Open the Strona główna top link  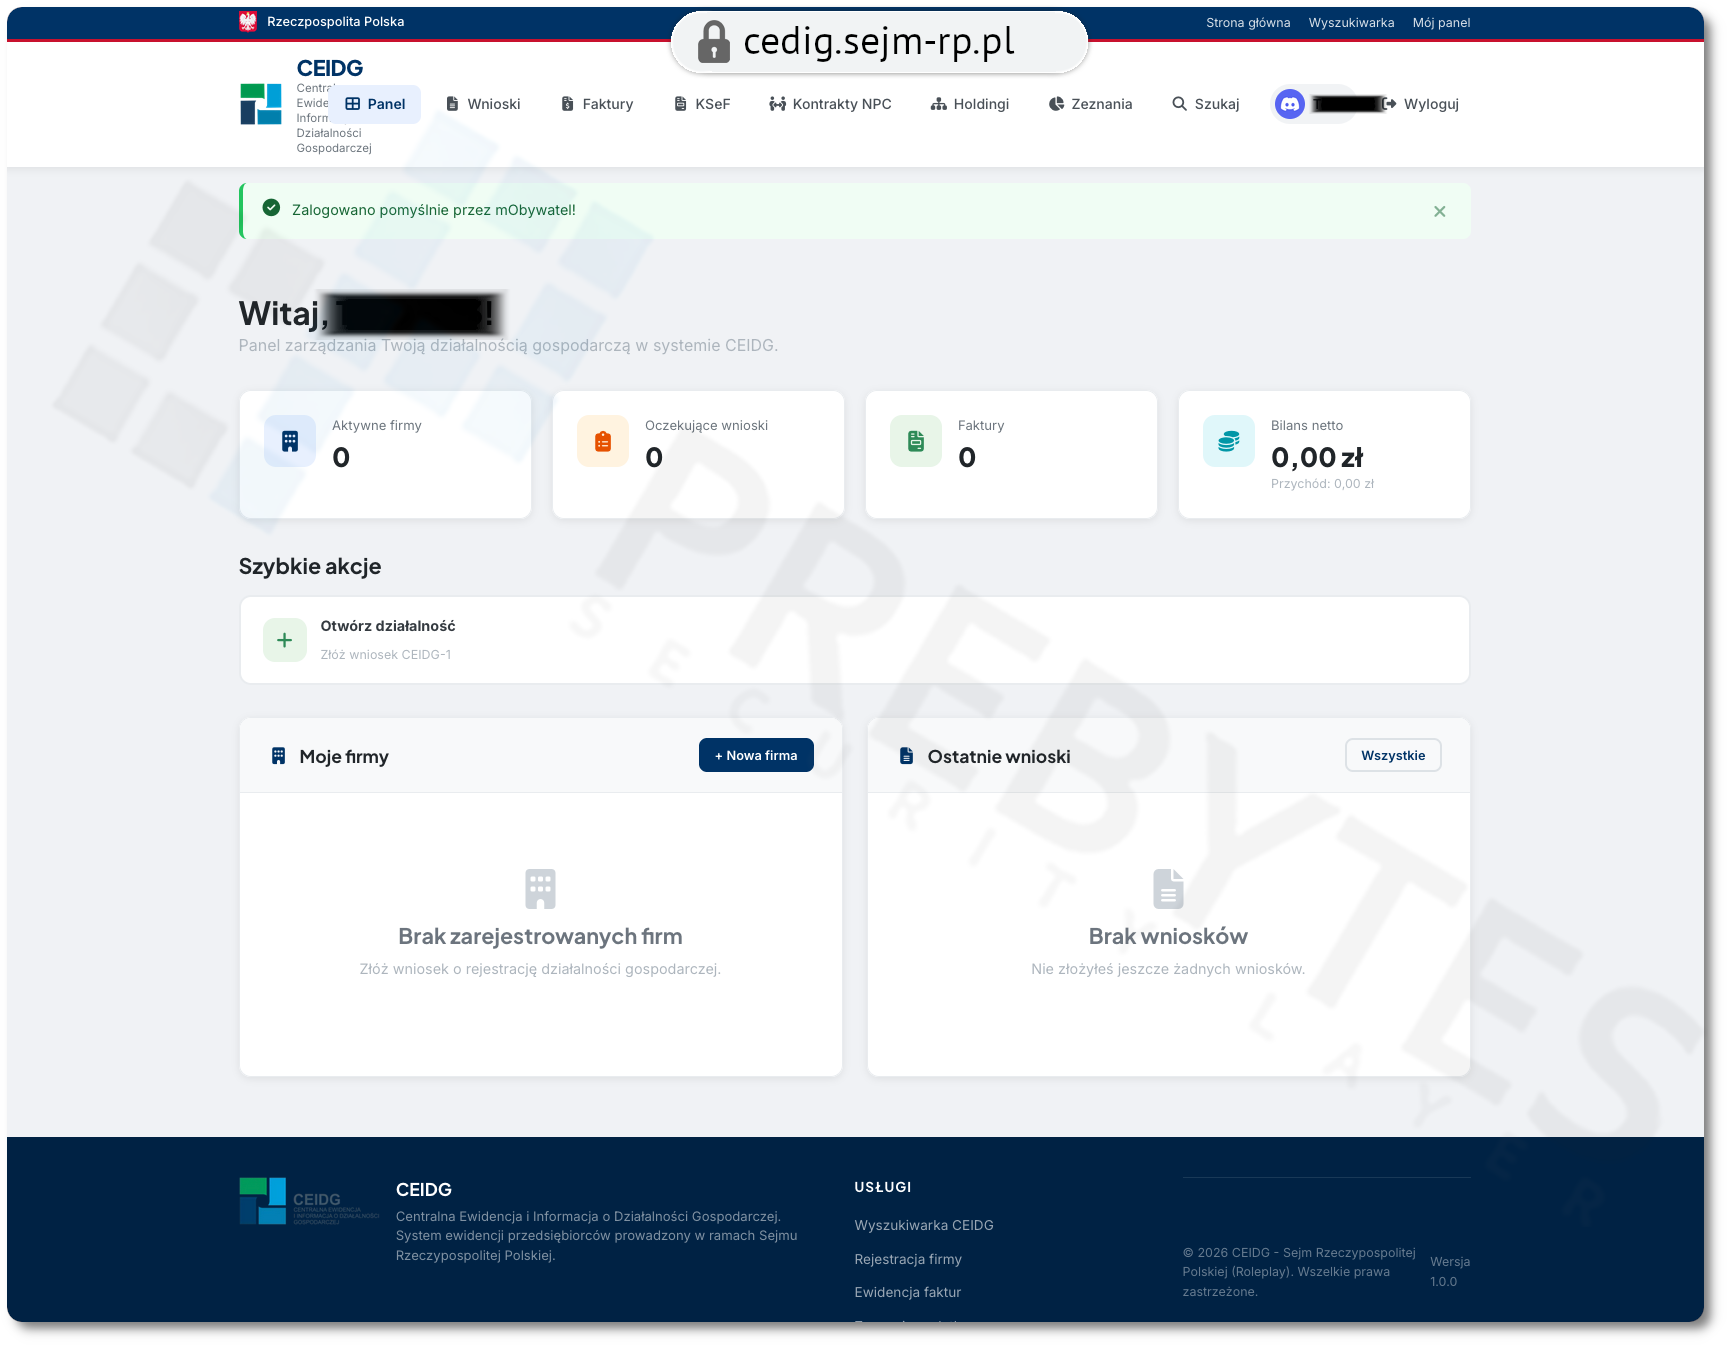[1248, 23]
